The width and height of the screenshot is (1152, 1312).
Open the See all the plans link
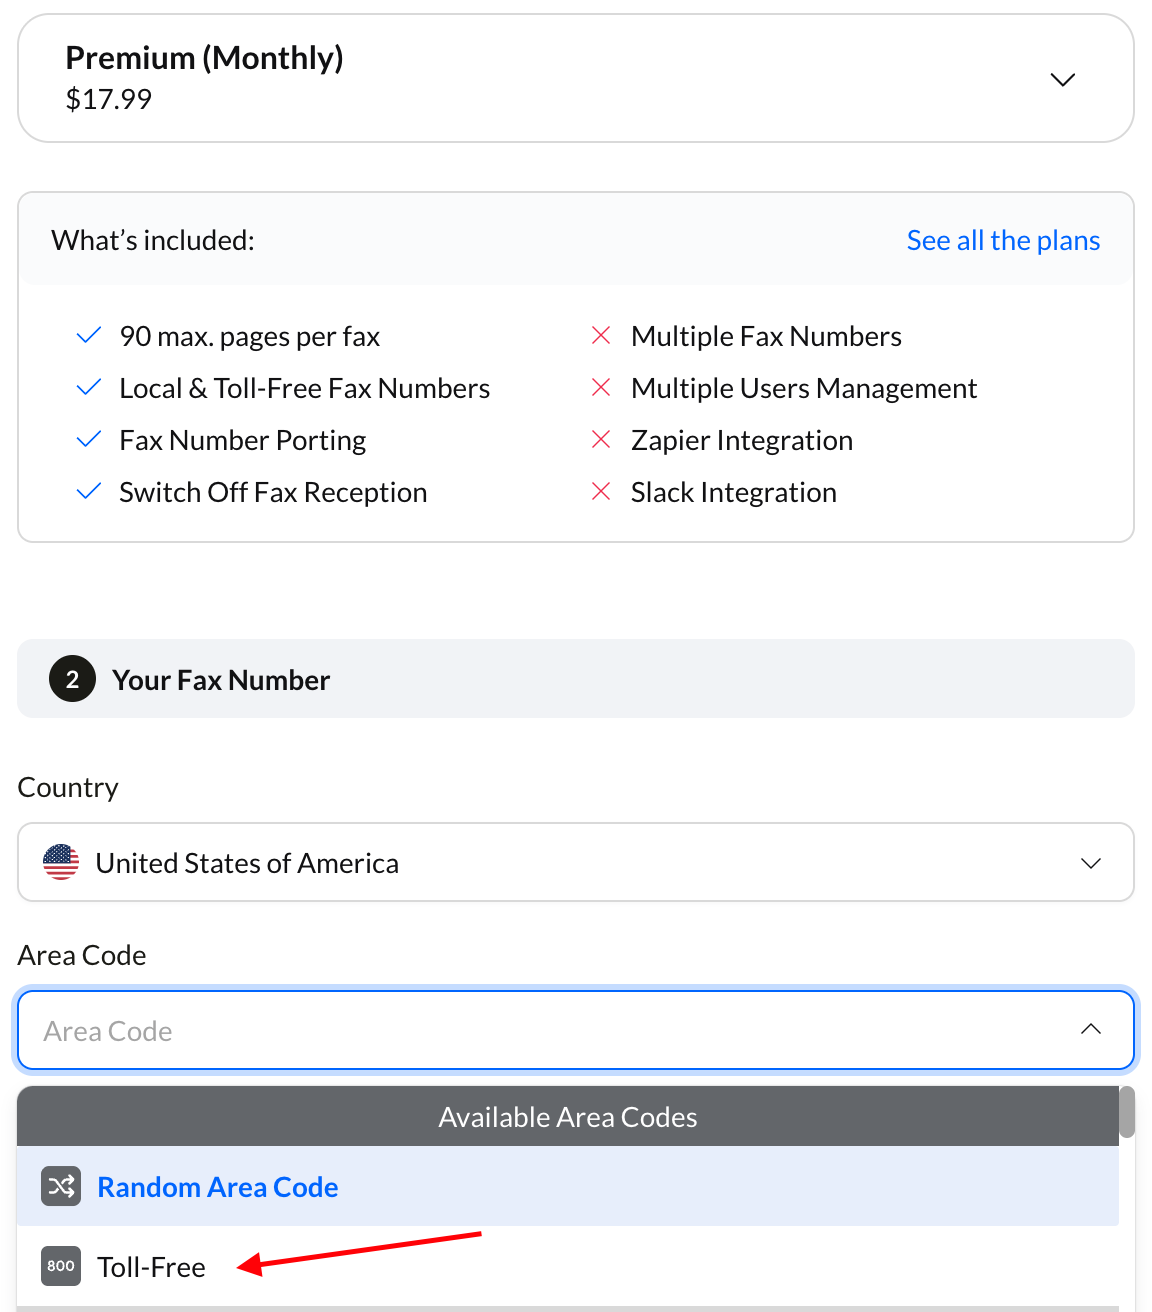click(x=1003, y=241)
